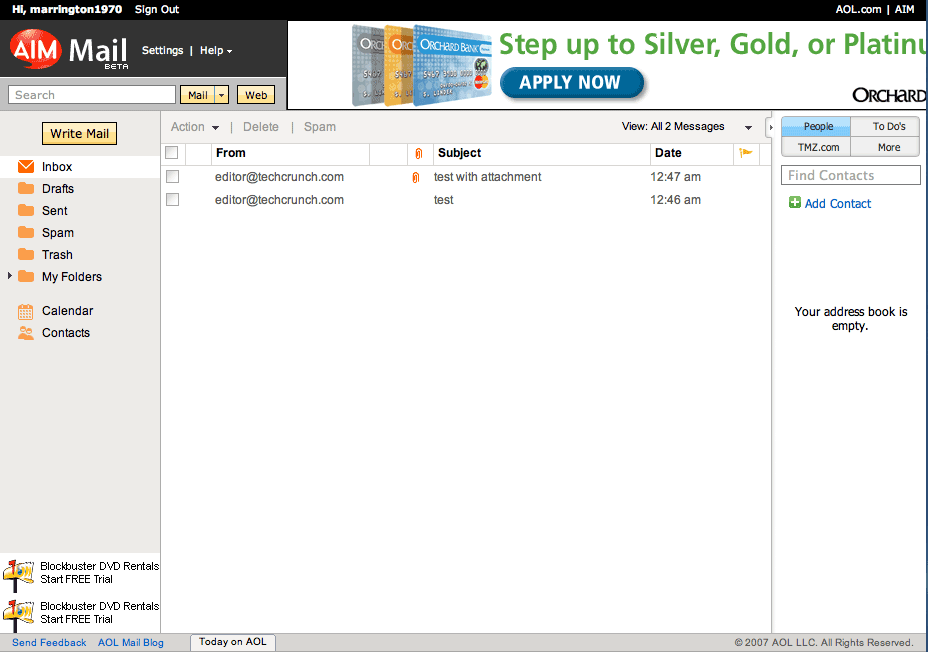Image resolution: width=928 pixels, height=652 pixels.
Task: Open the 'test with attachment' message
Action: [487, 177]
